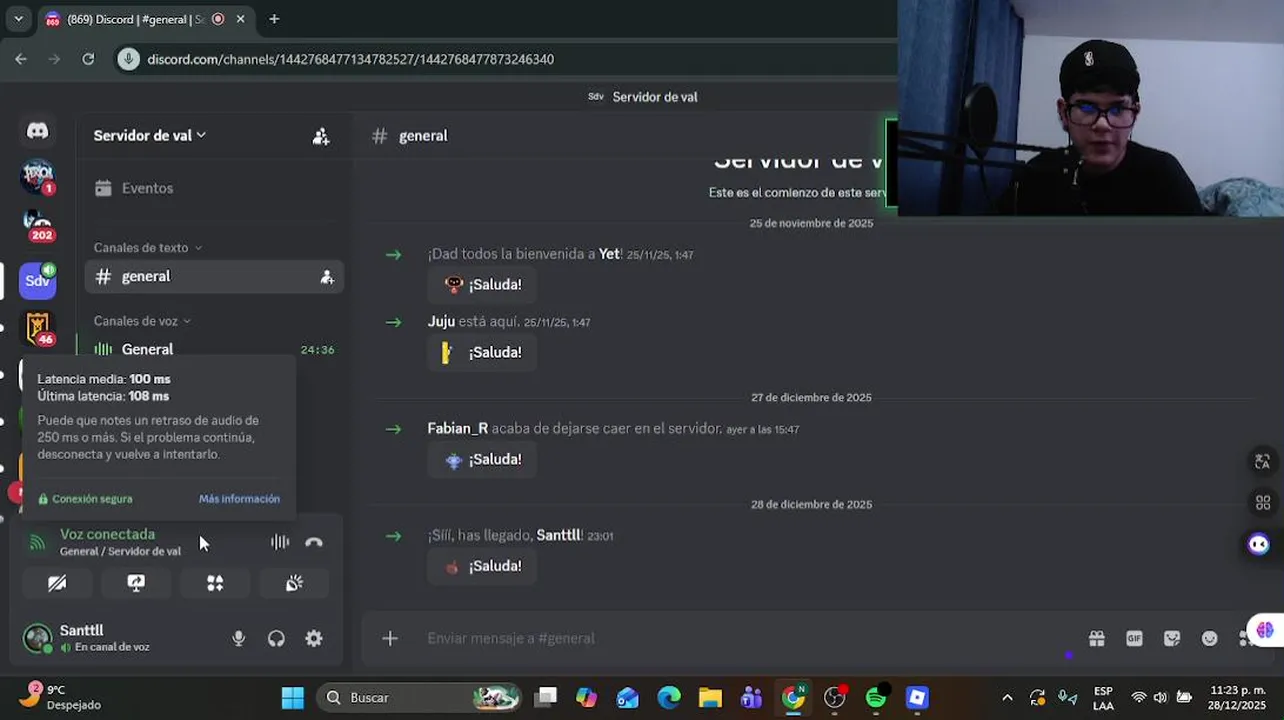Toggle noise suppression waveform icon

pos(280,542)
